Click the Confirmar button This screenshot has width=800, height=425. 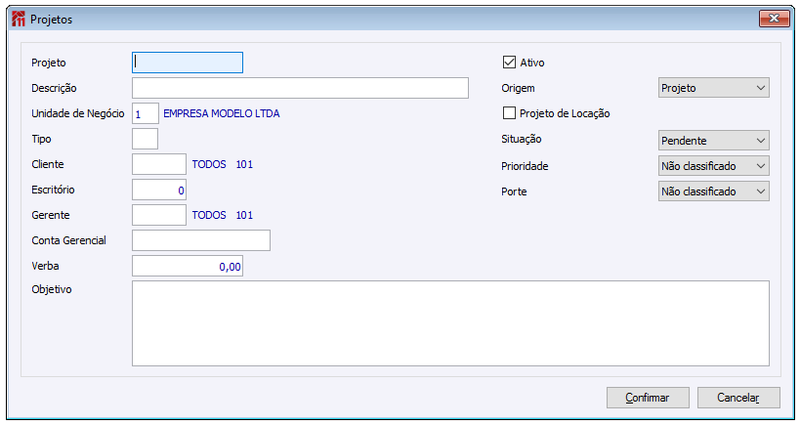coord(648,397)
